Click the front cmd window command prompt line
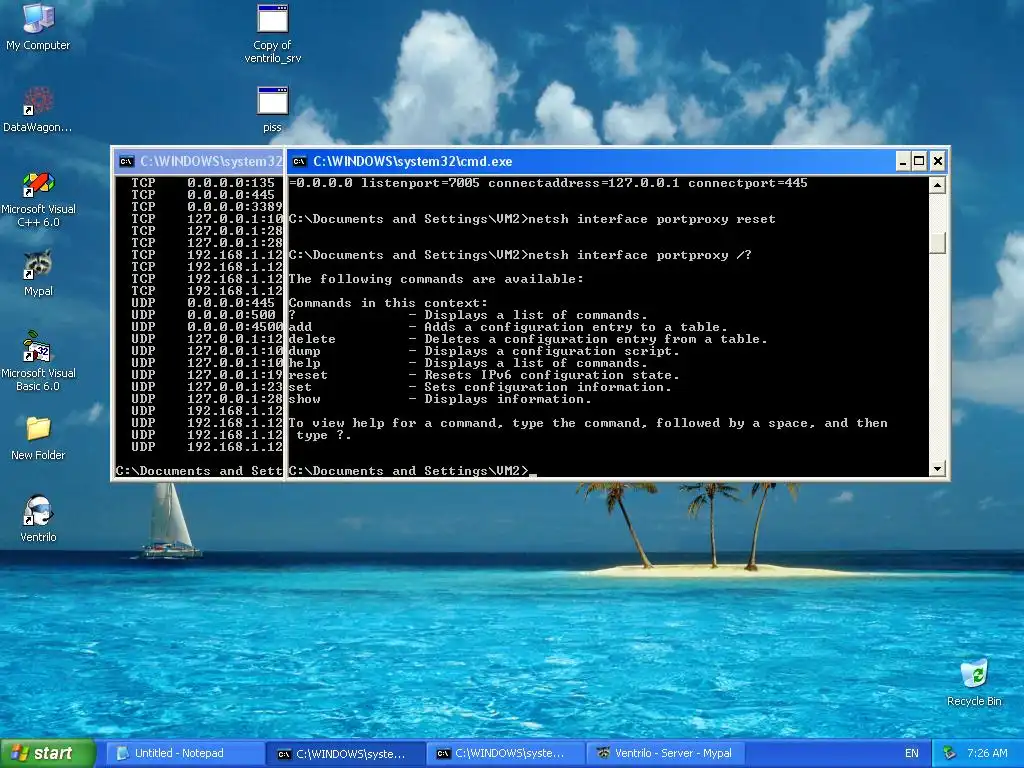The width and height of the screenshot is (1024, 768). 412,471
